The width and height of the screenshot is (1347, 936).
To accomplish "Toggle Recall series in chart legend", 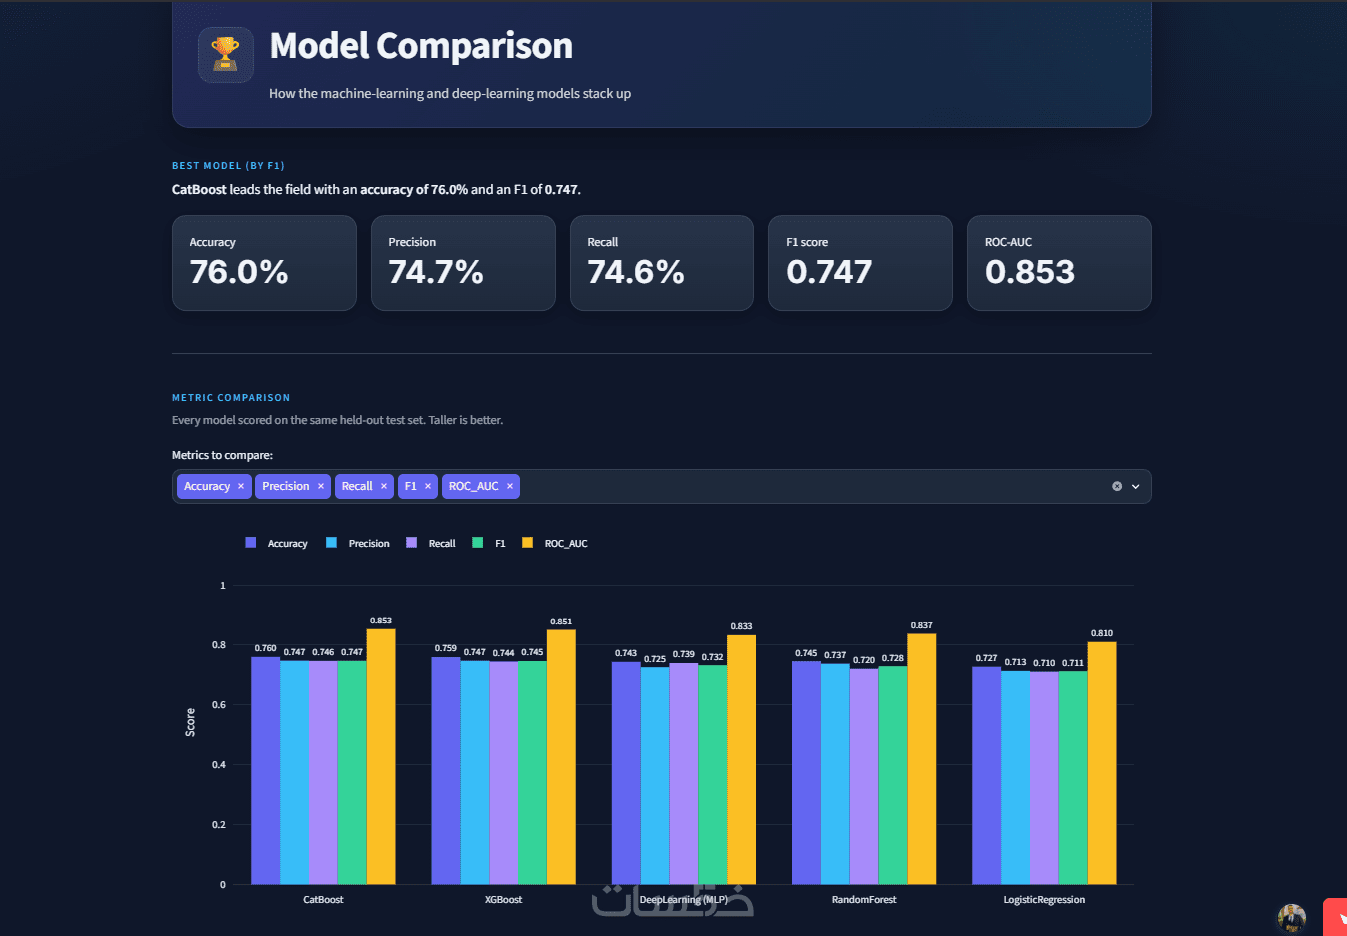I will (431, 543).
